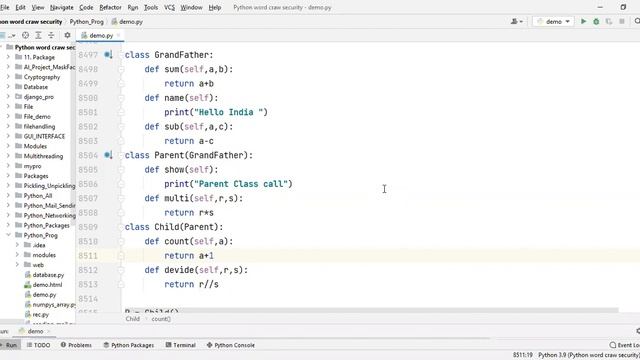Open the Event Log in status bar
This screenshot has width=640, height=360.
pyautogui.click(x=624, y=345)
